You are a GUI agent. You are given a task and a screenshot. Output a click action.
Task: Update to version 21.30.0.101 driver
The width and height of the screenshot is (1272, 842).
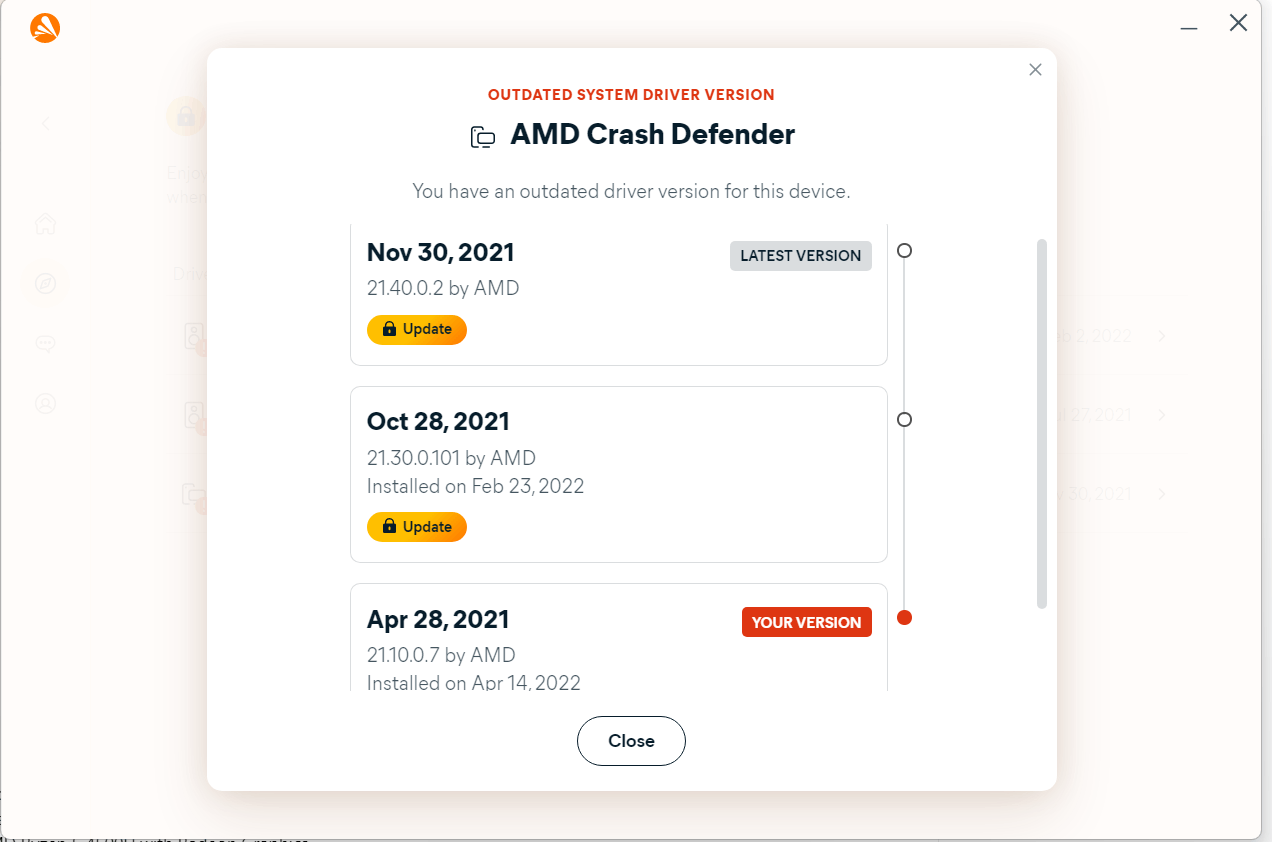click(417, 527)
